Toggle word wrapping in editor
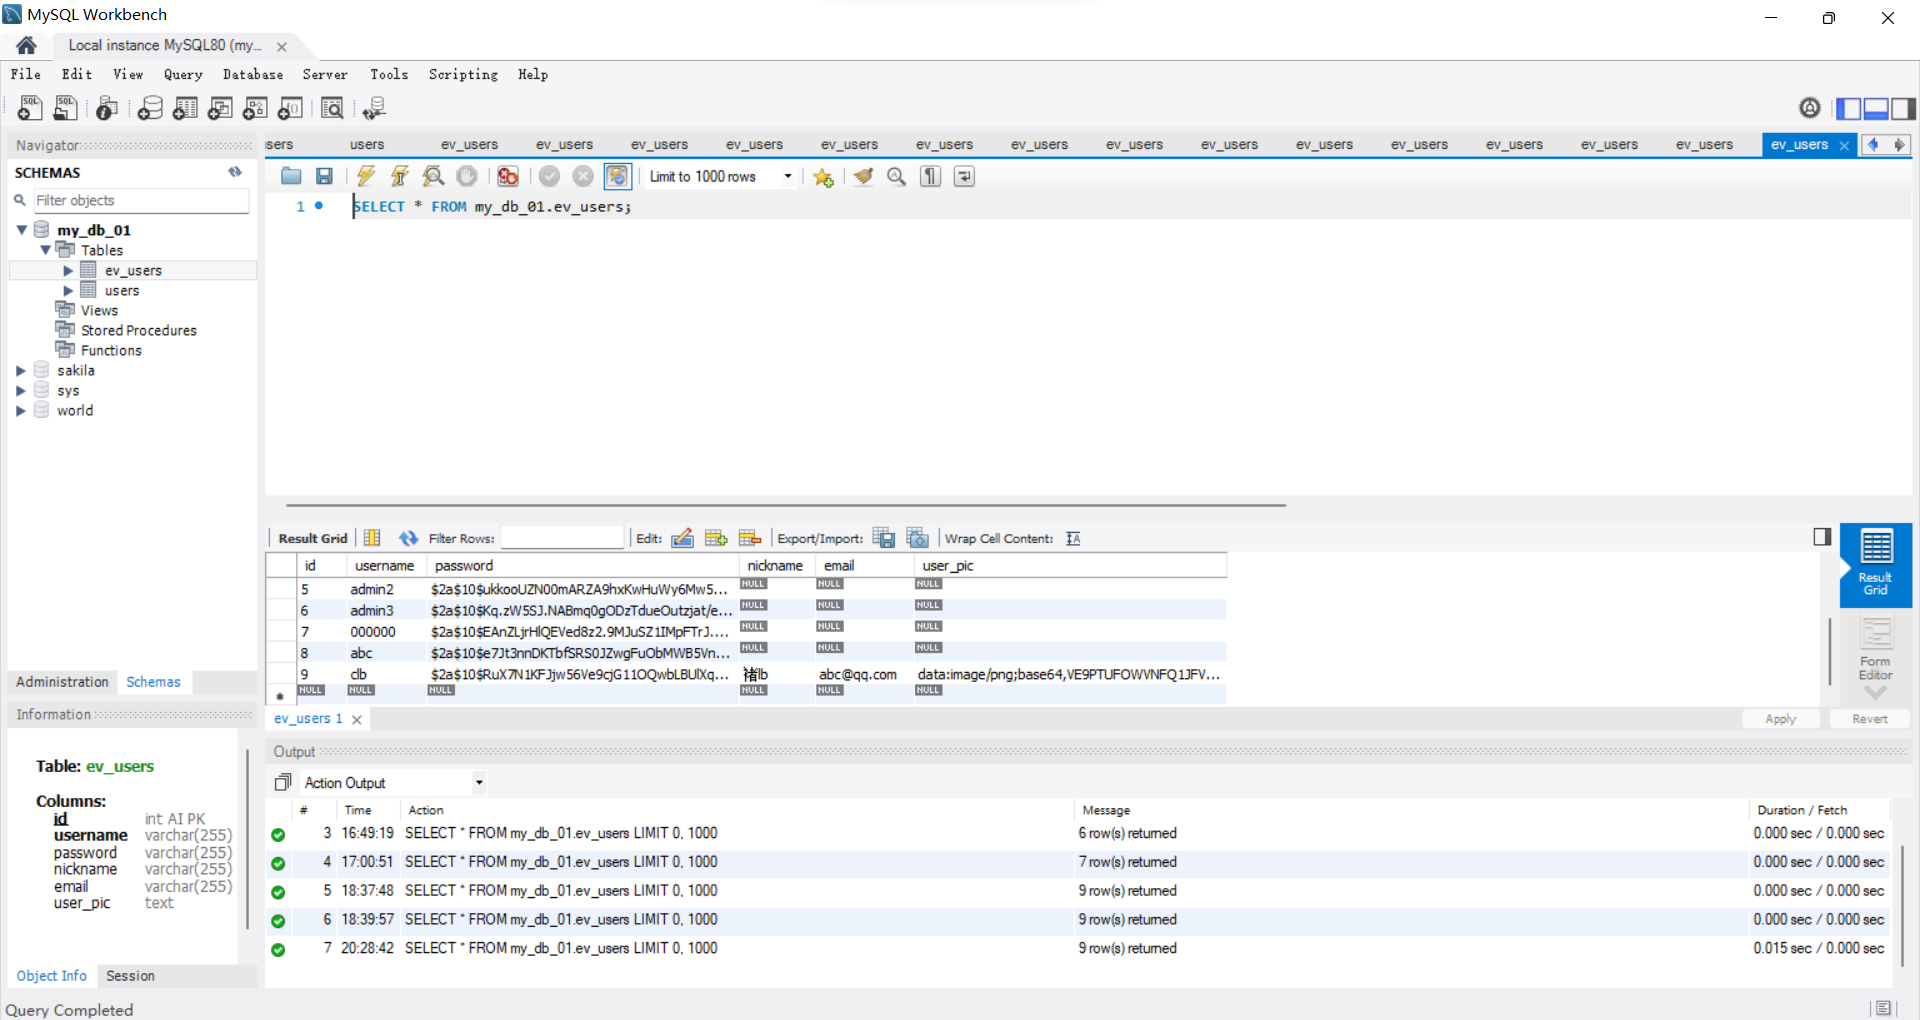The height and width of the screenshot is (1020, 1920). (964, 176)
